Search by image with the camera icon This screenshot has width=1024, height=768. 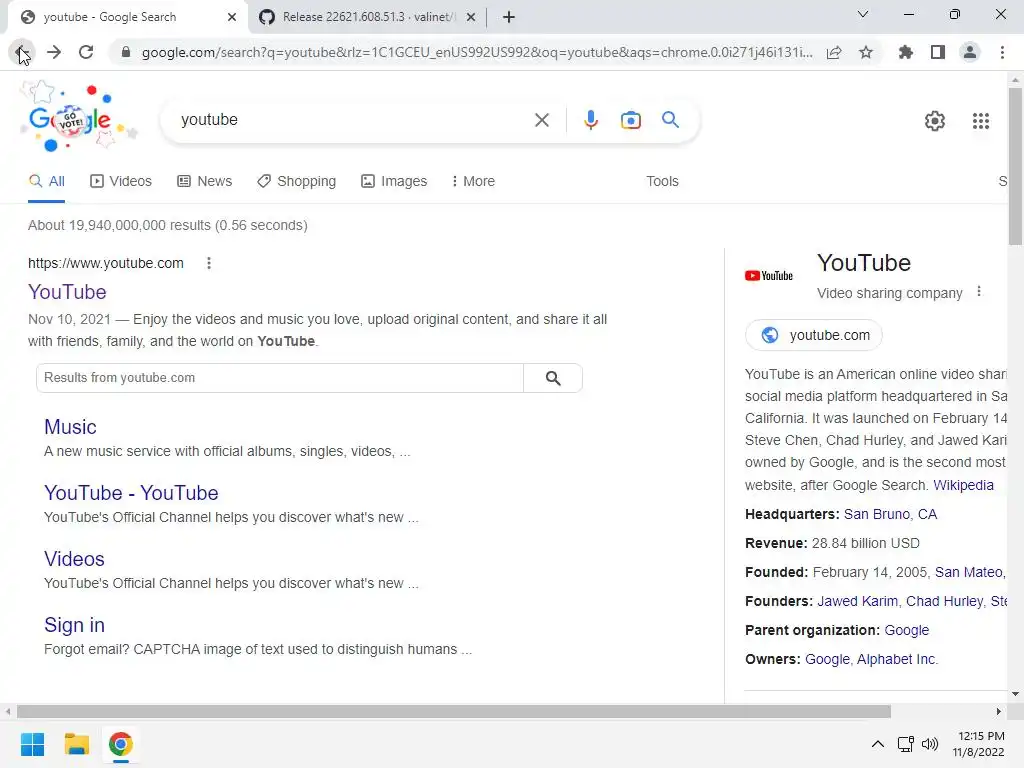click(x=630, y=120)
